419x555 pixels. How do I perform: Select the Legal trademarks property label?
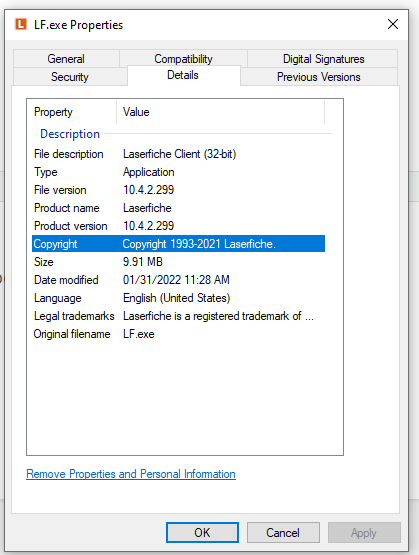tap(74, 316)
